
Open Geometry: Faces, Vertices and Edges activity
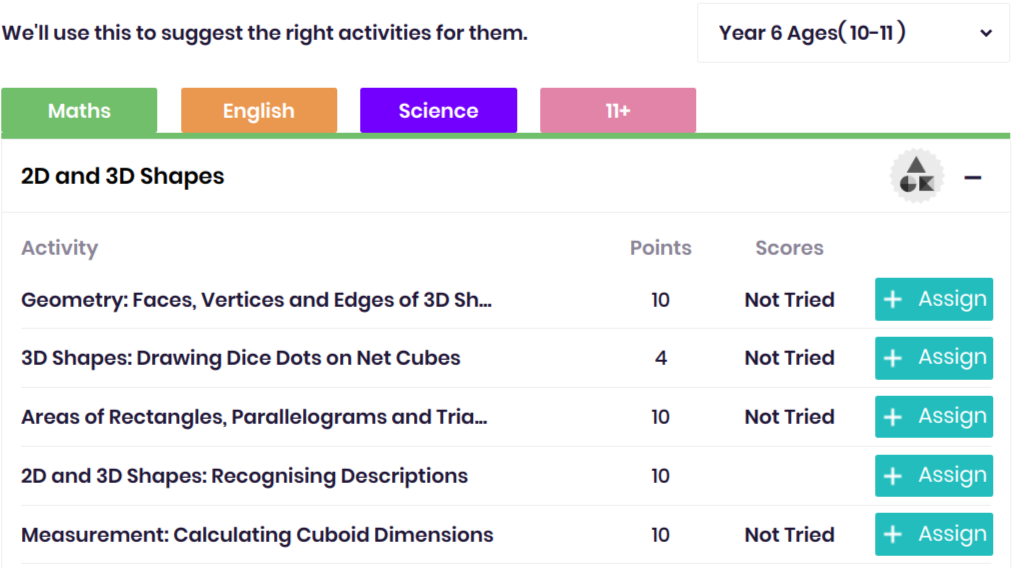(x=256, y=300)
